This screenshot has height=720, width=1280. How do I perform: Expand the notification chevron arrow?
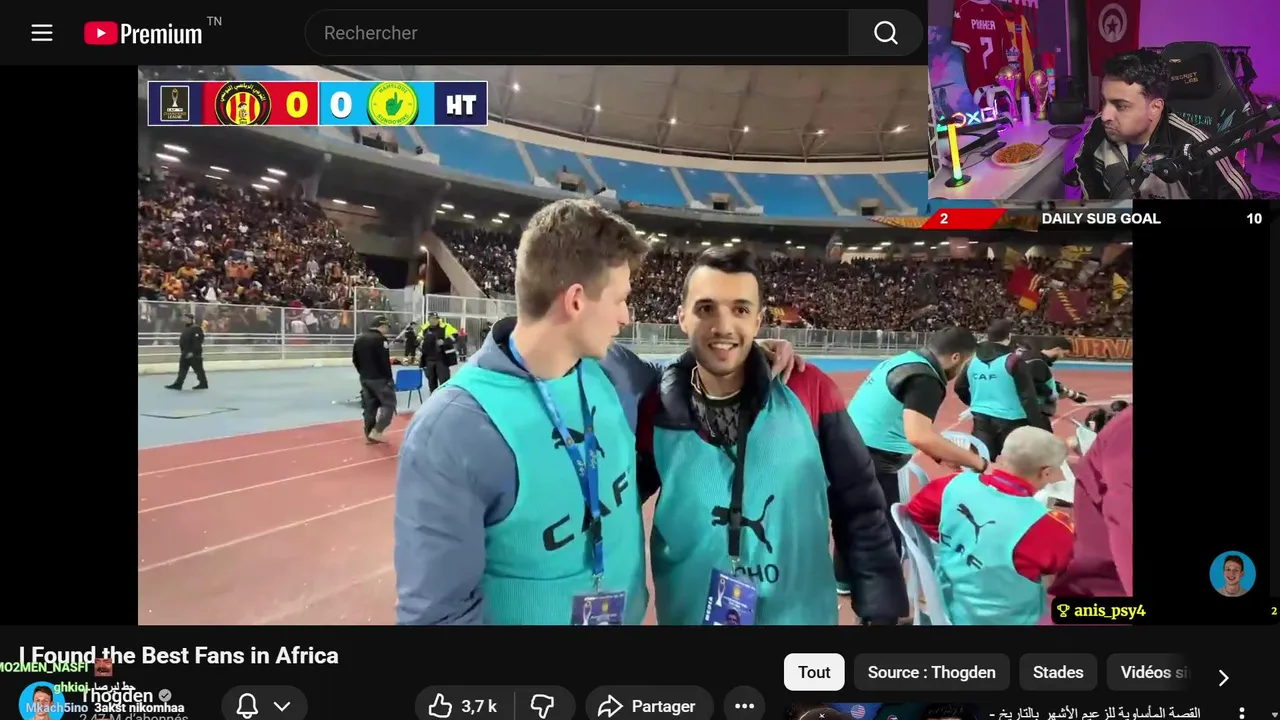tap(283, 706)
